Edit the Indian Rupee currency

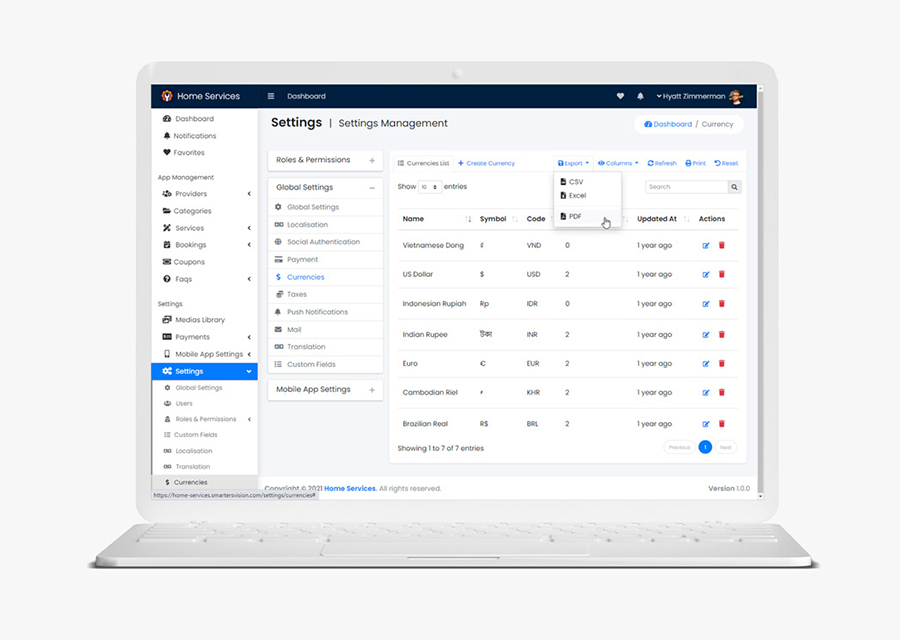(705, 335)
